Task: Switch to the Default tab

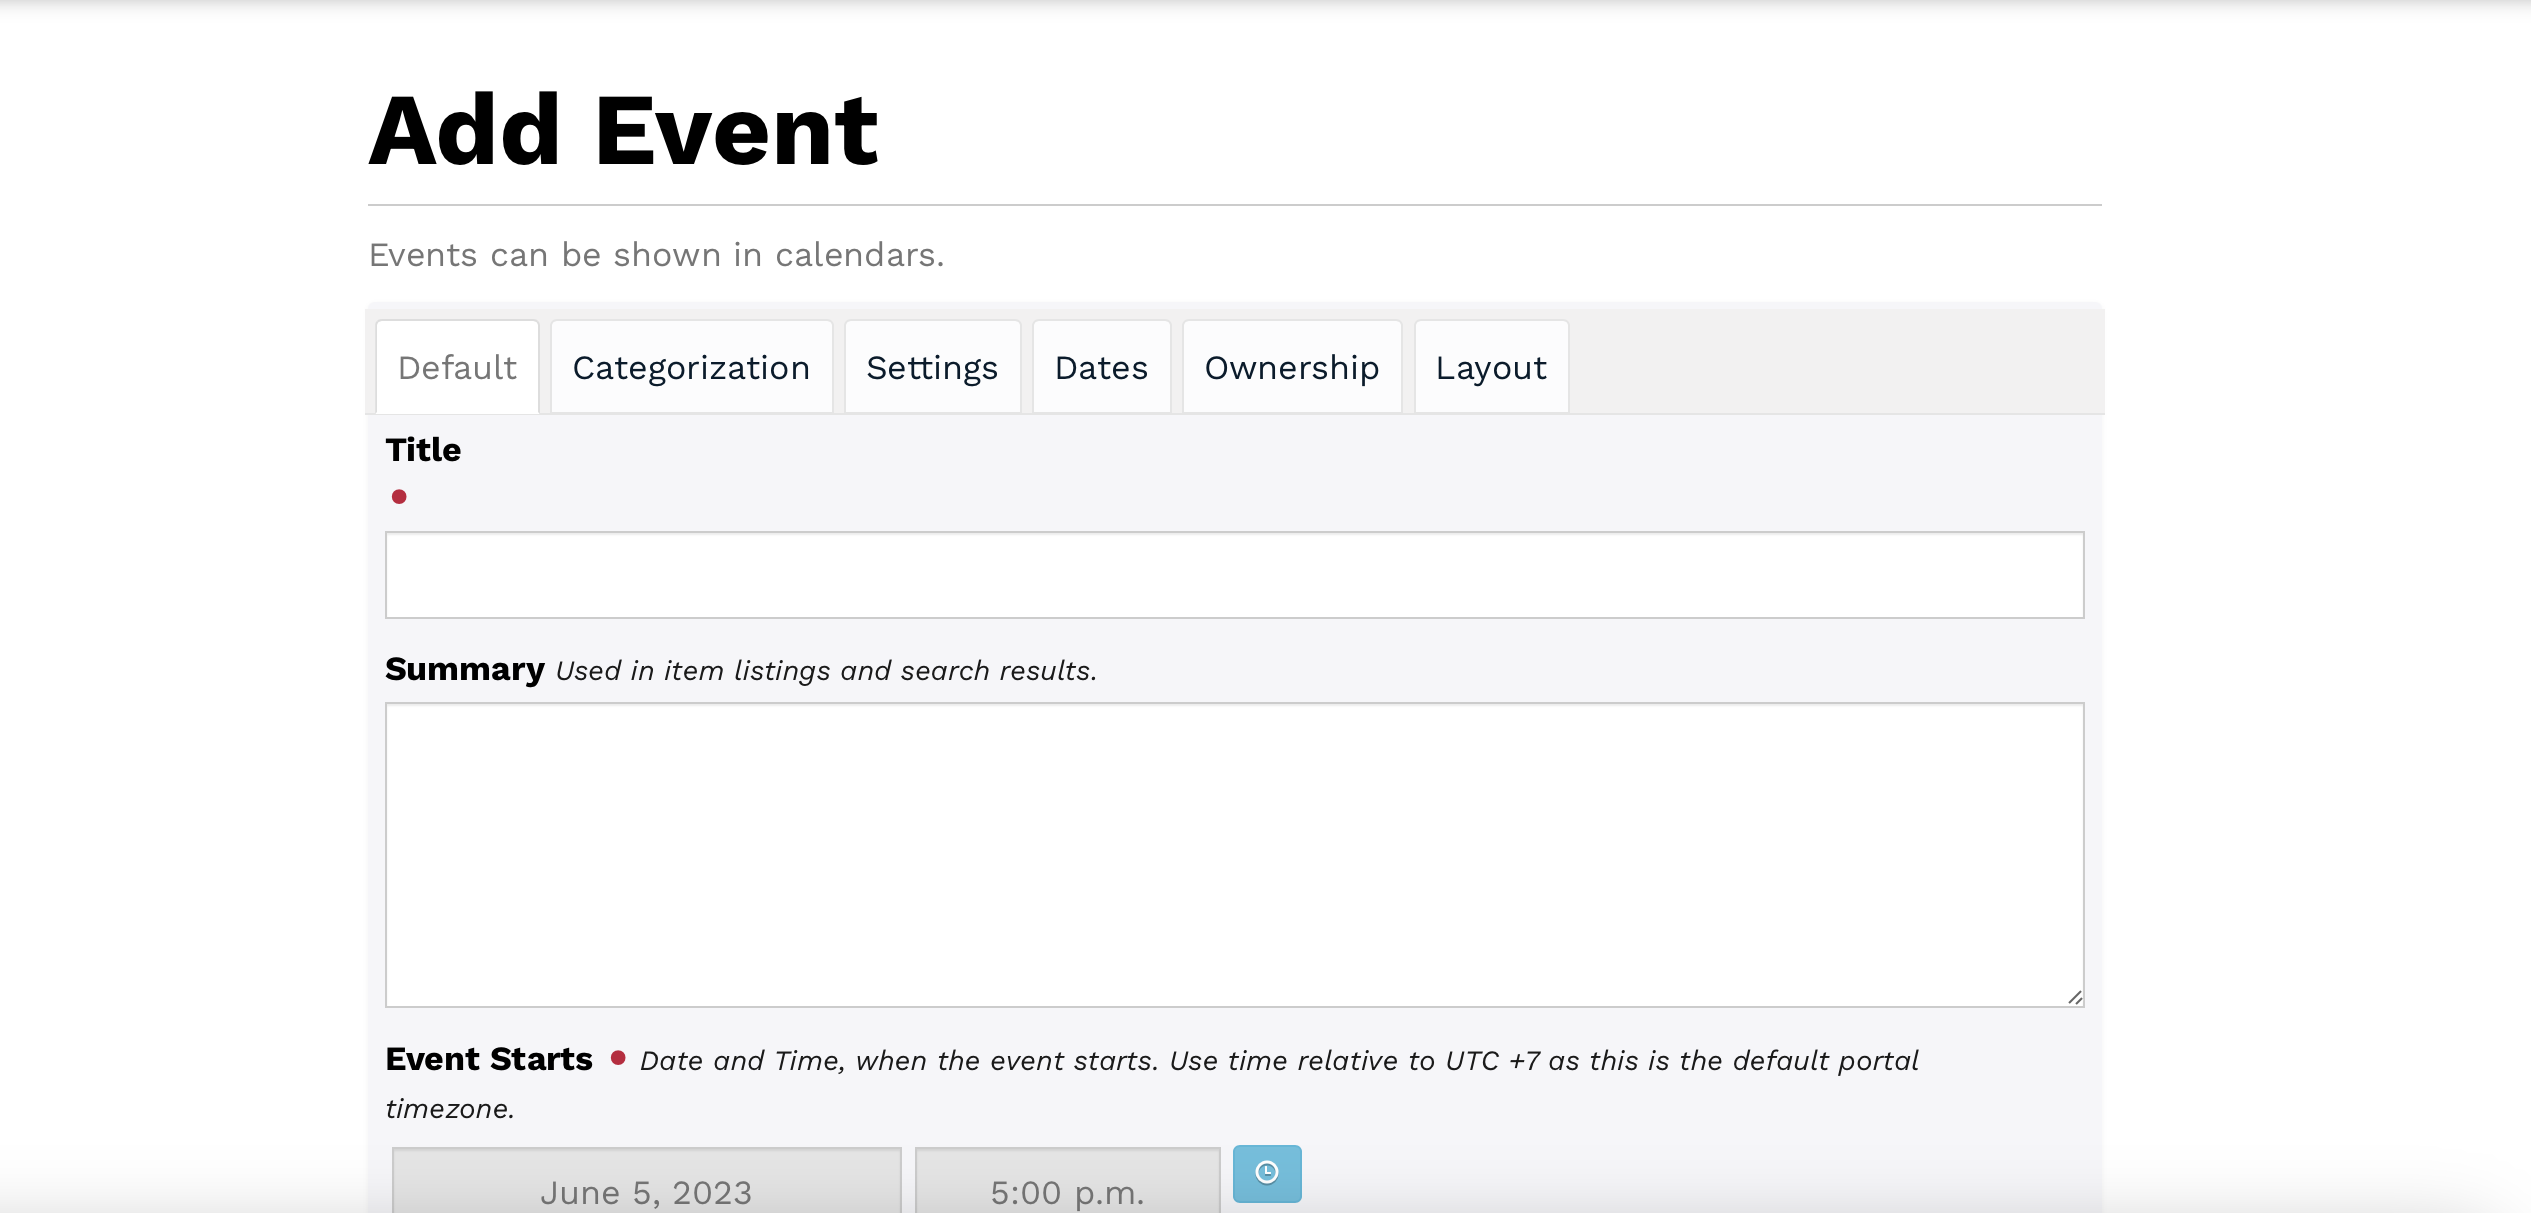Action: (x=457, y=368)
